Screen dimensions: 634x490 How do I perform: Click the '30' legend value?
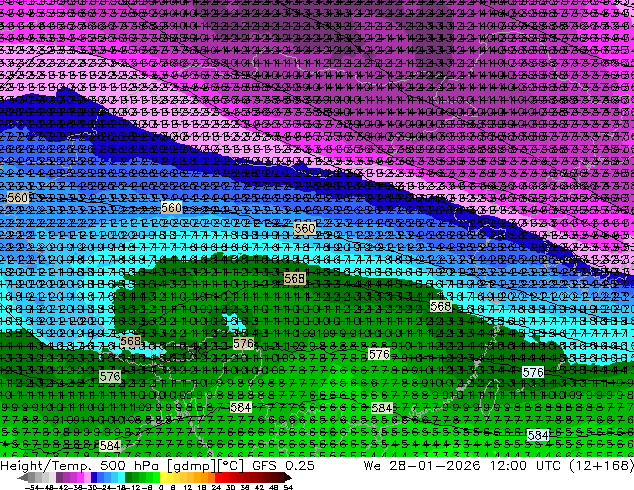click(x=230, y=487)
